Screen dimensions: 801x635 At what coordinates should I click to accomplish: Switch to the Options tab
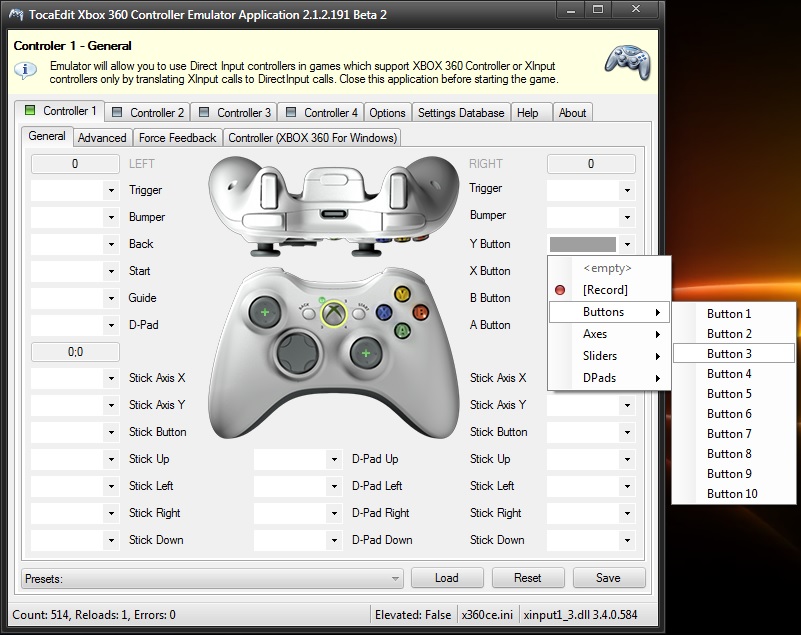coord(387,112)
